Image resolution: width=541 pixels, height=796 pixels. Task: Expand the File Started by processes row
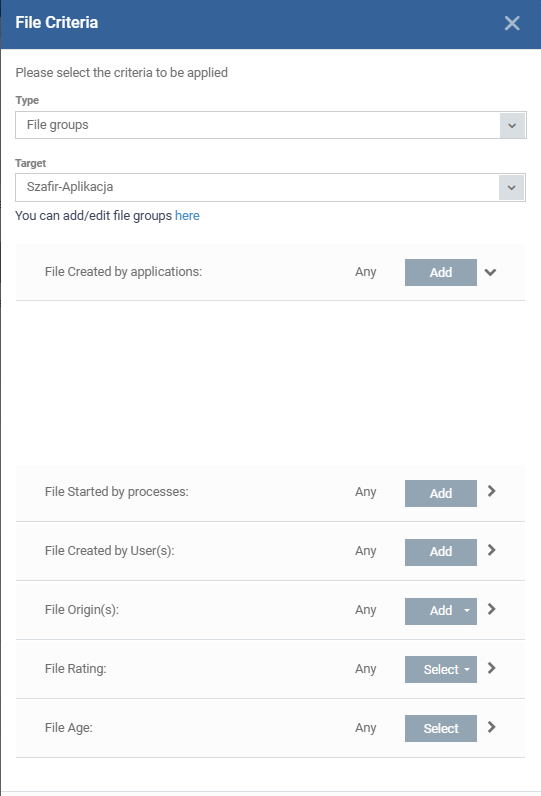(x=491, y=491)
